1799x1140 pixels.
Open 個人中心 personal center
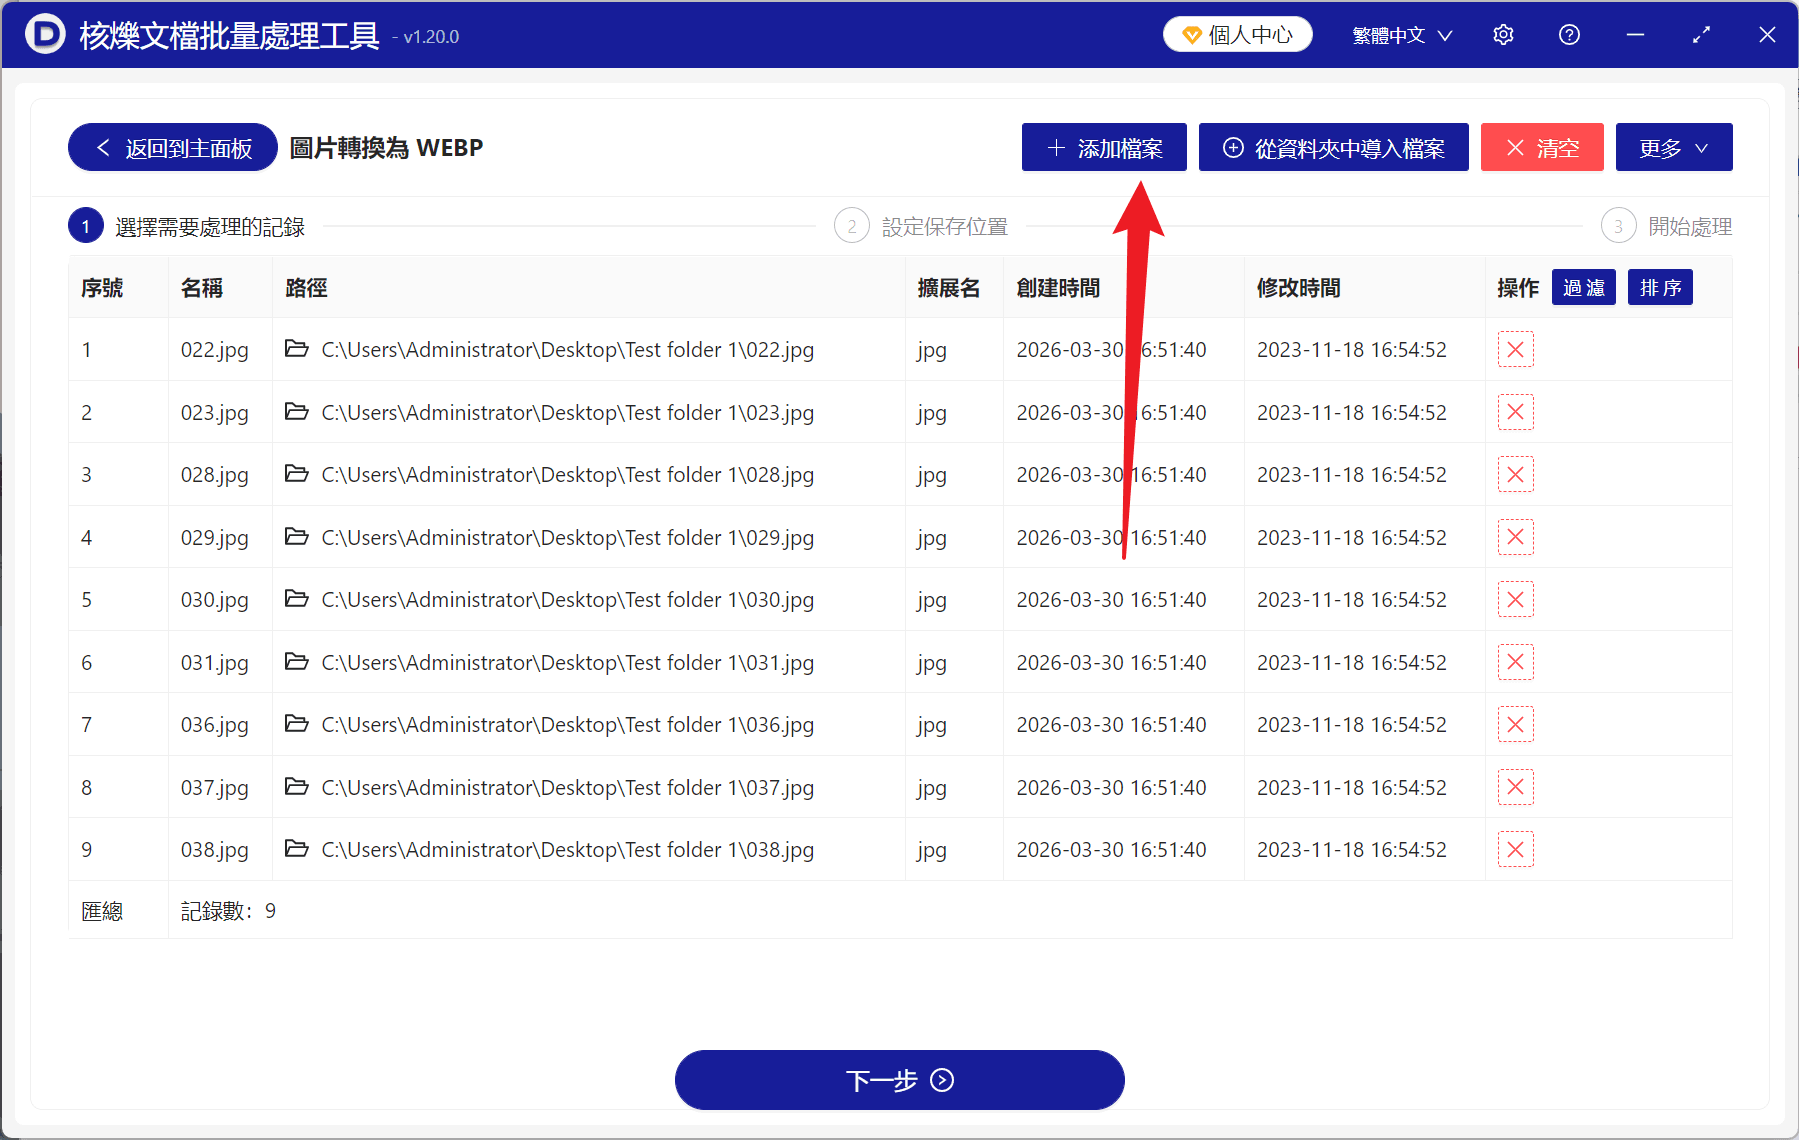coord(1237,33)
